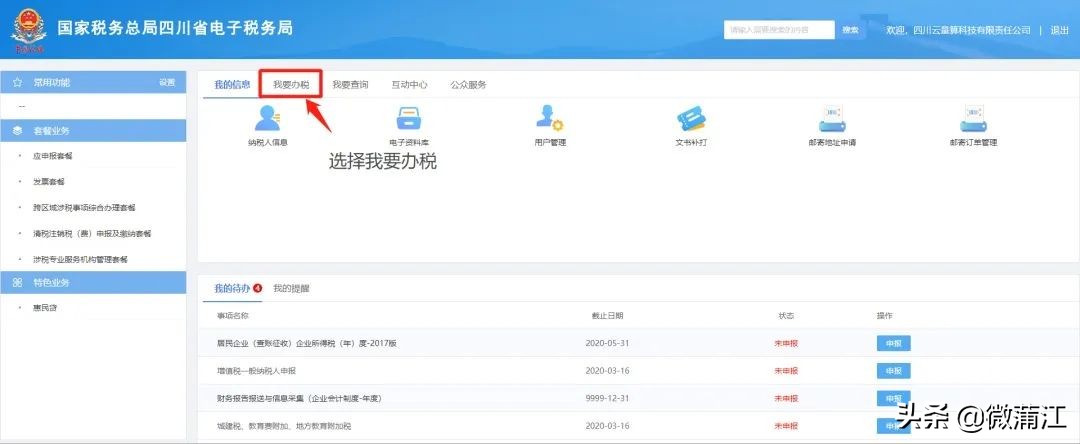The image size is (1080, 444).
Task: Click 财务报告报送与信息采集 item name
Action: click(299, 398)
